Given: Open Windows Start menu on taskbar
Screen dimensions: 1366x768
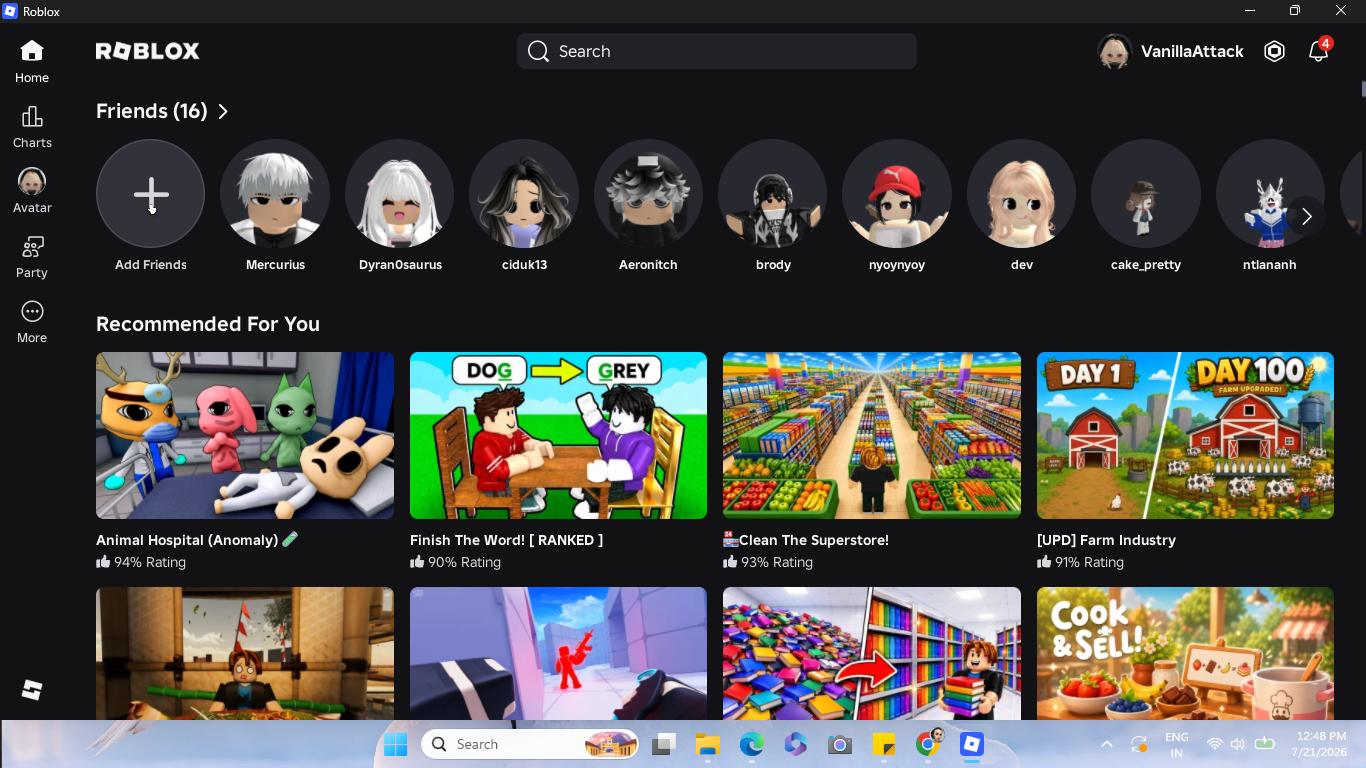Looking at the screenshot, I should click(x=396, y=744).
